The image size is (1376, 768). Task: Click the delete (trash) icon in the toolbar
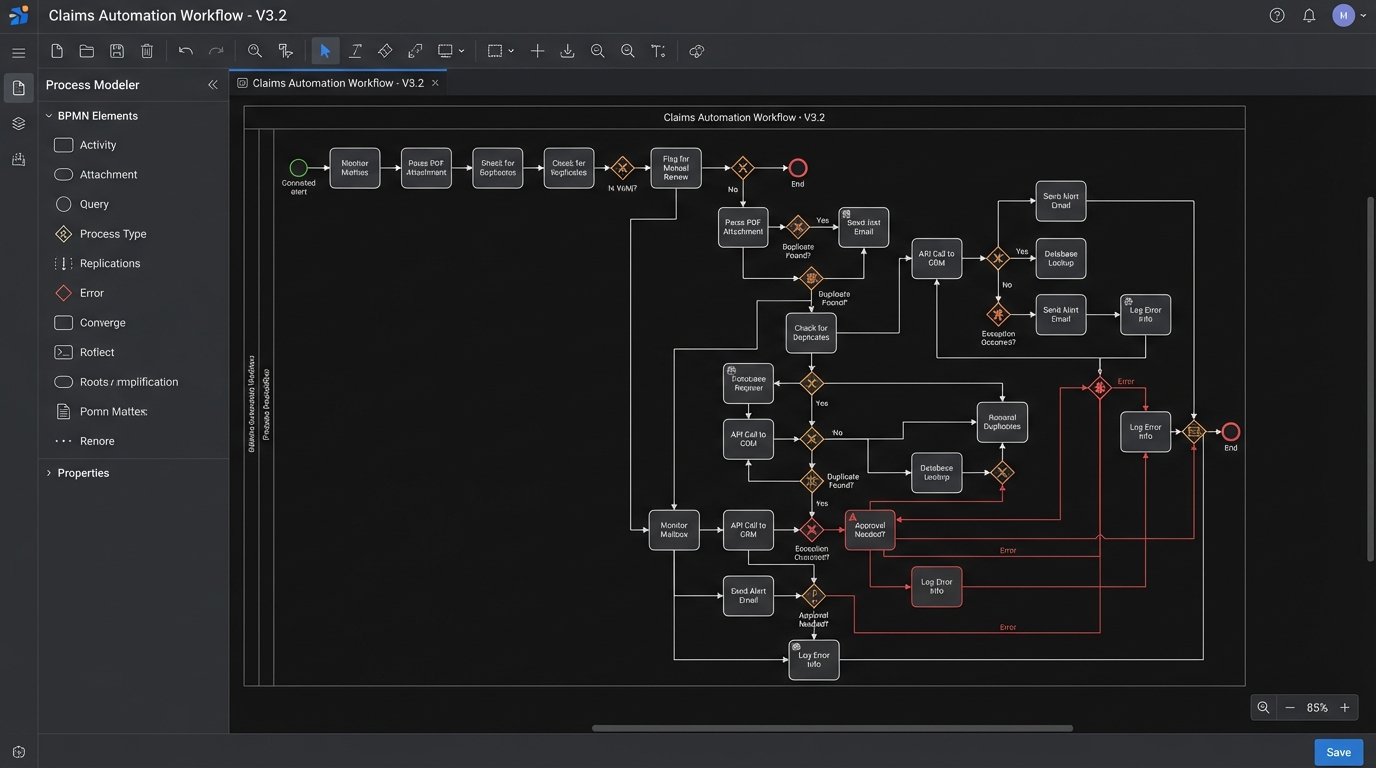[146, 50]
